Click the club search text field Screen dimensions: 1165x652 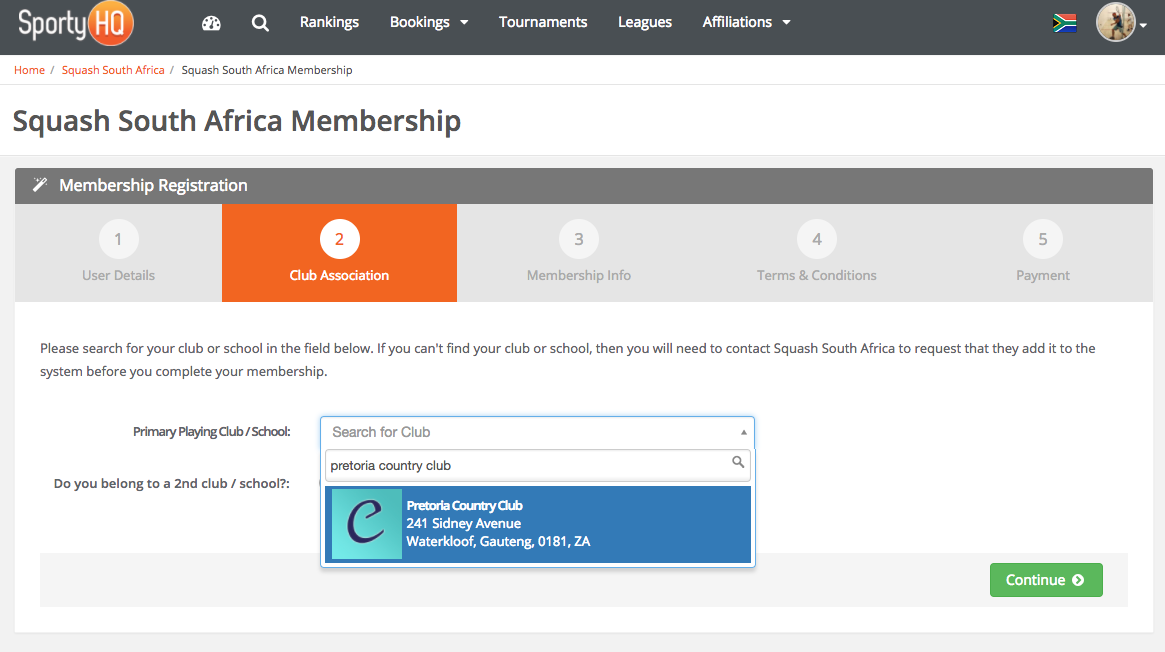point(537,466)
